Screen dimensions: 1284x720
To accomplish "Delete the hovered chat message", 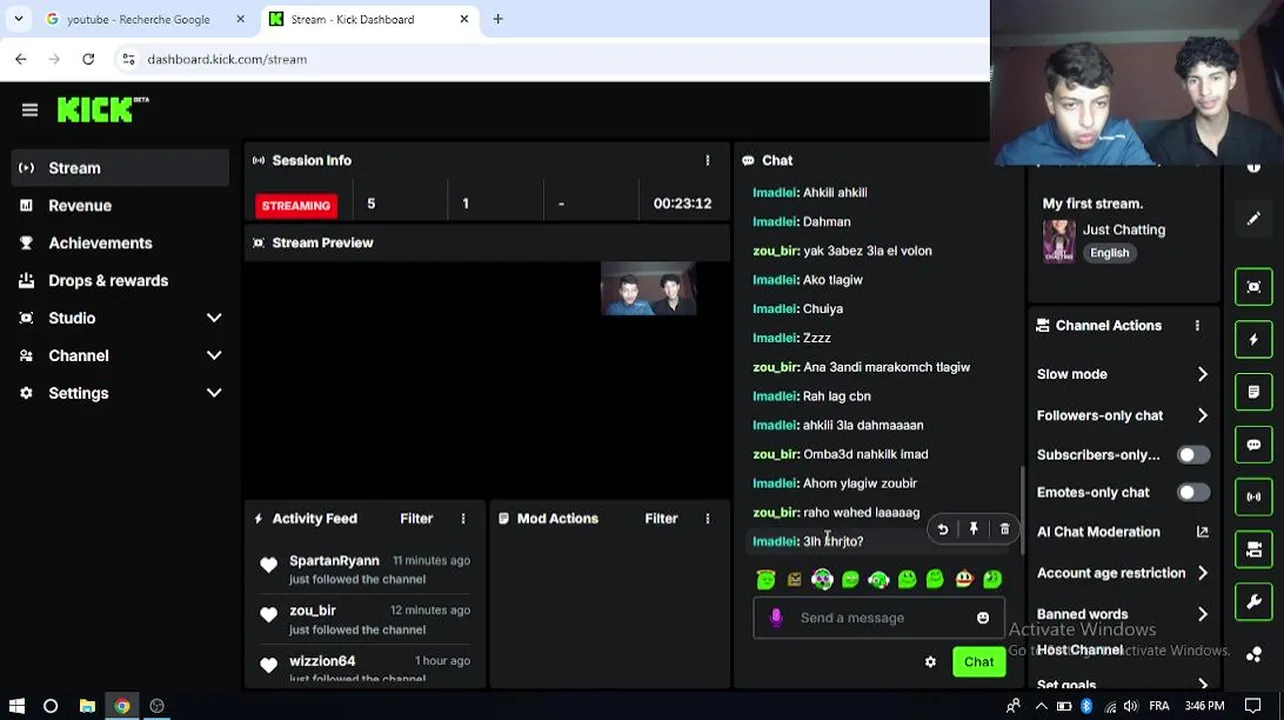I will pyautogui.click(x=1005, y=529).
